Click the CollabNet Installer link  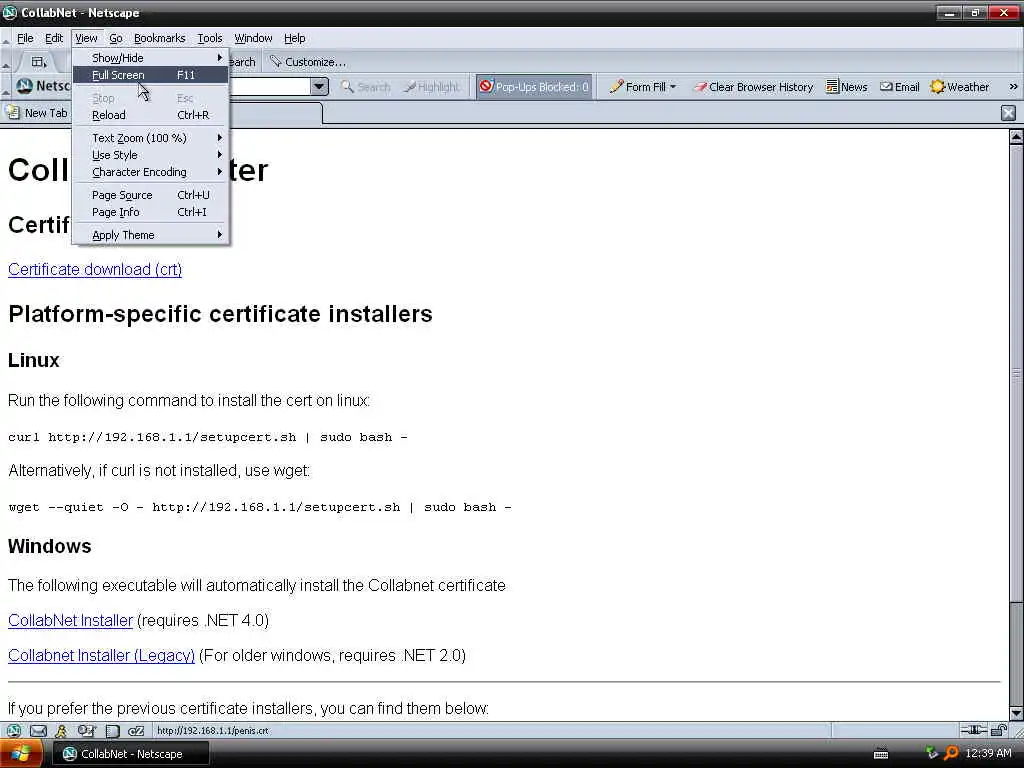(71, 620)
